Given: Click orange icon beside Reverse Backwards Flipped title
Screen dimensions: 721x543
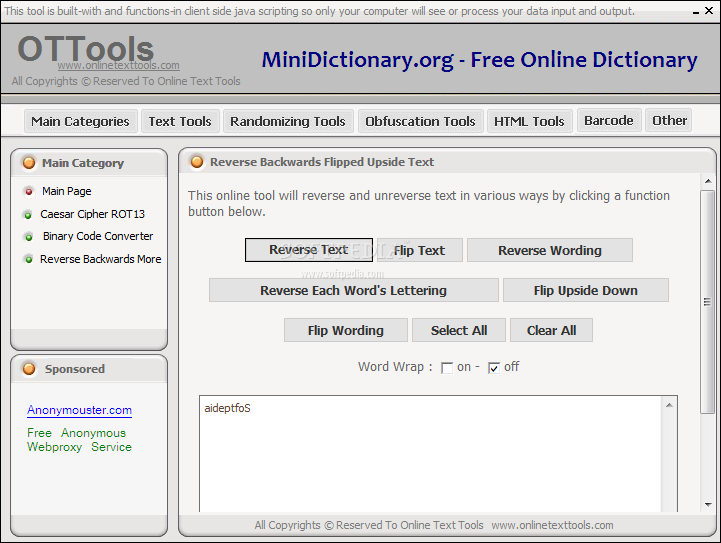Looking at the screenshot, I should (x=197, y=162).
